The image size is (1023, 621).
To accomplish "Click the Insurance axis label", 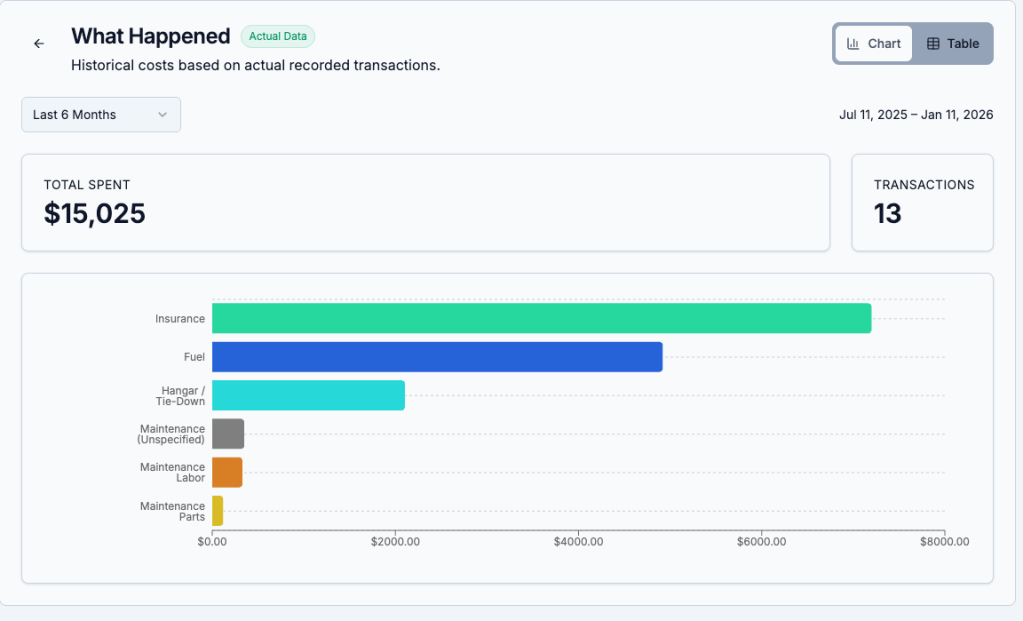I will click(x=180, y=319).
